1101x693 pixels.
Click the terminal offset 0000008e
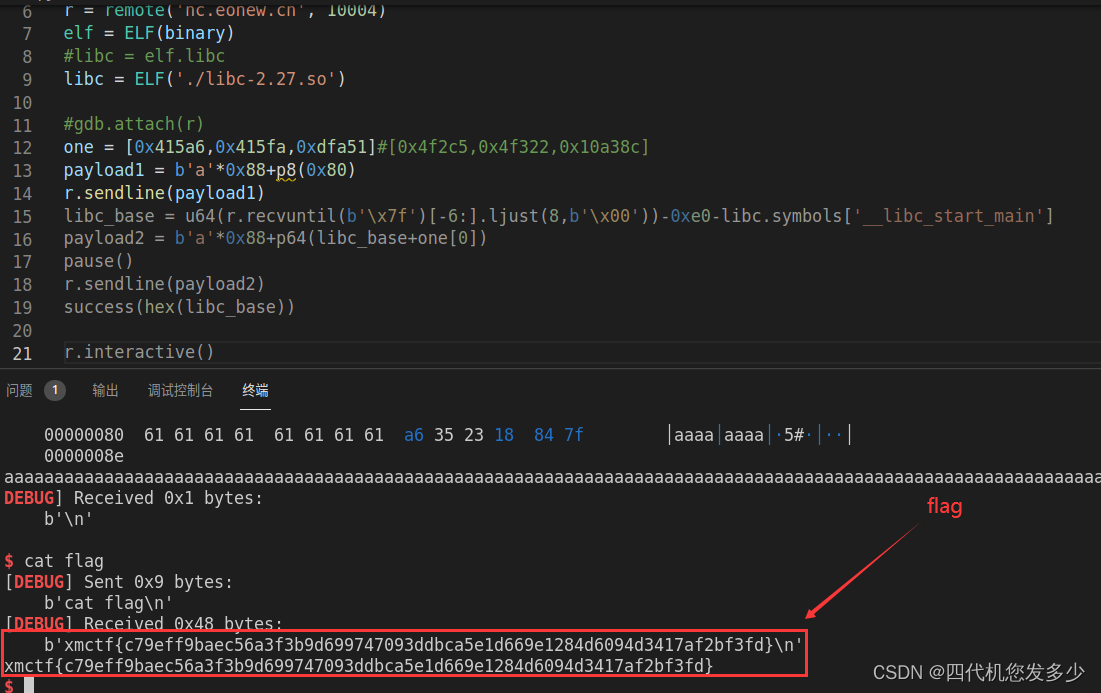(84, 456)
